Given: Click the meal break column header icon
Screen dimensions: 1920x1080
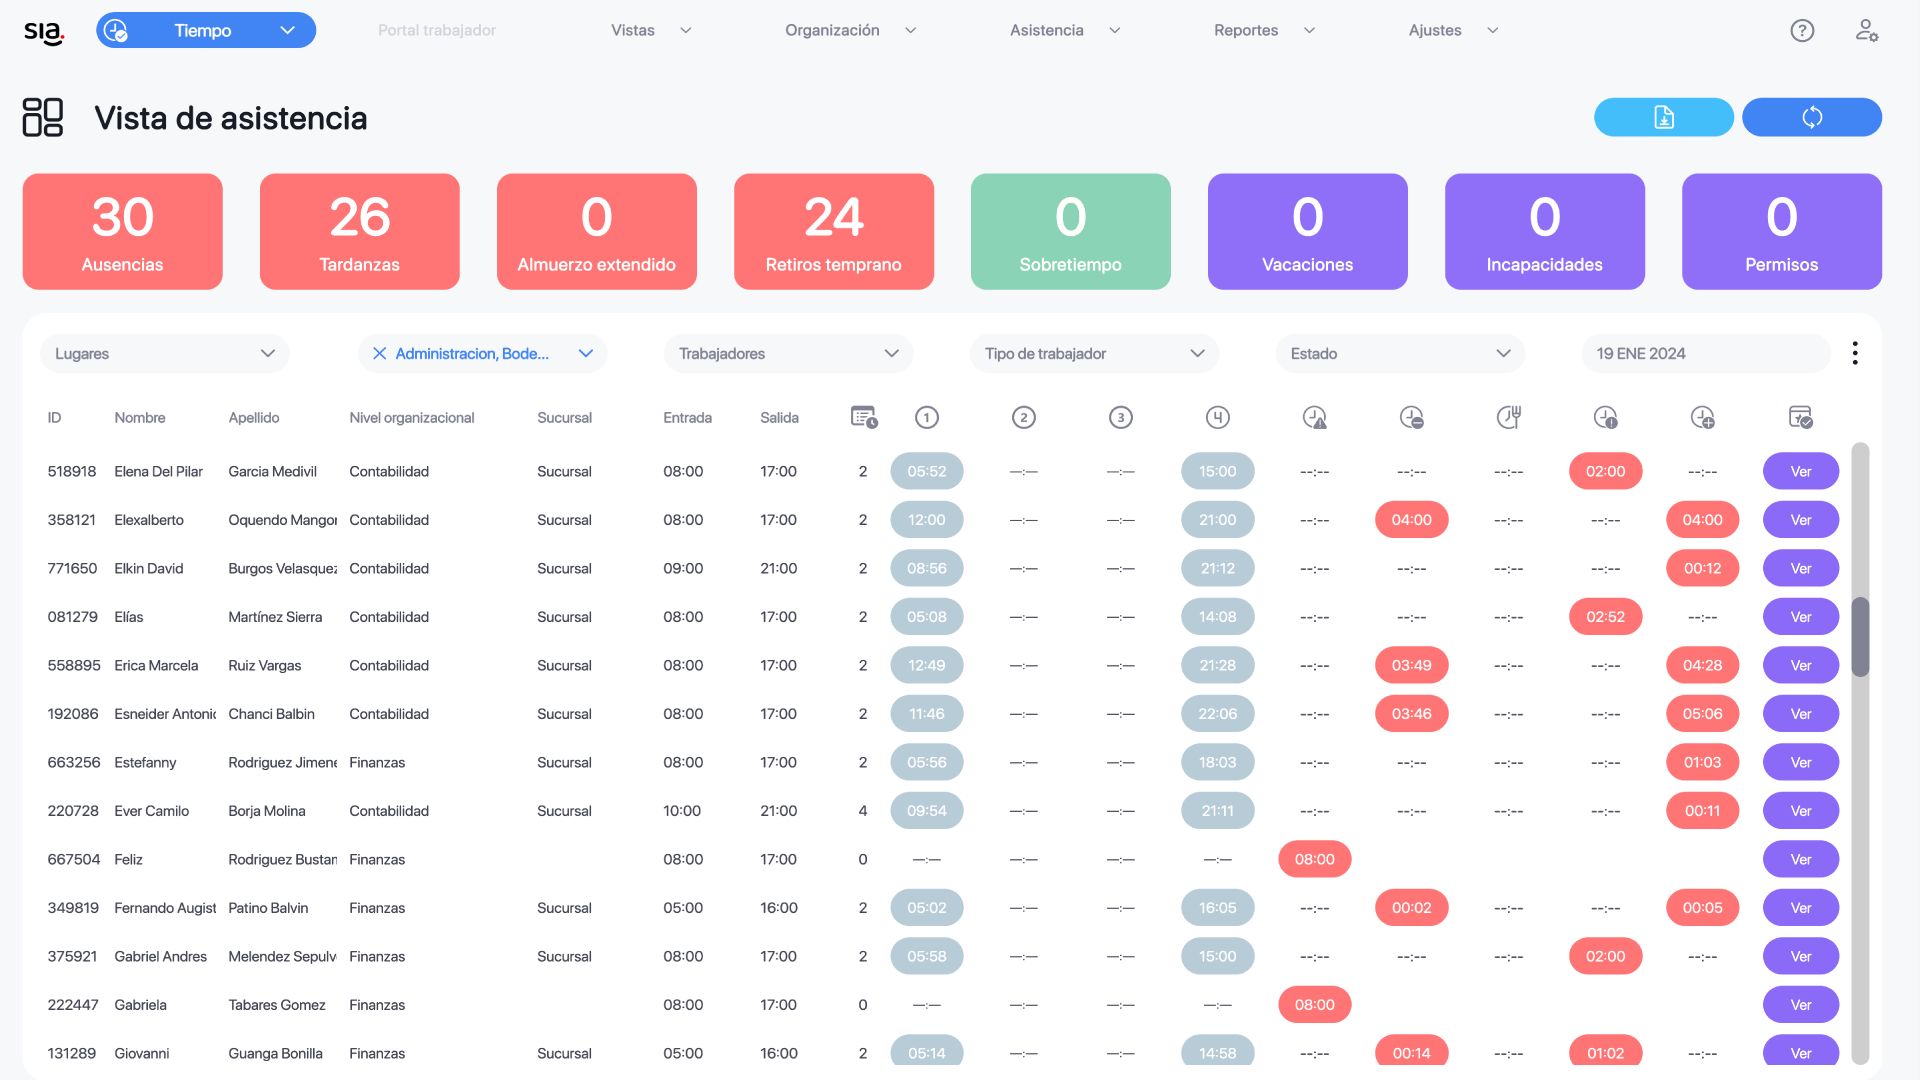Looking at the screenshot, I should coord(1508,417).
